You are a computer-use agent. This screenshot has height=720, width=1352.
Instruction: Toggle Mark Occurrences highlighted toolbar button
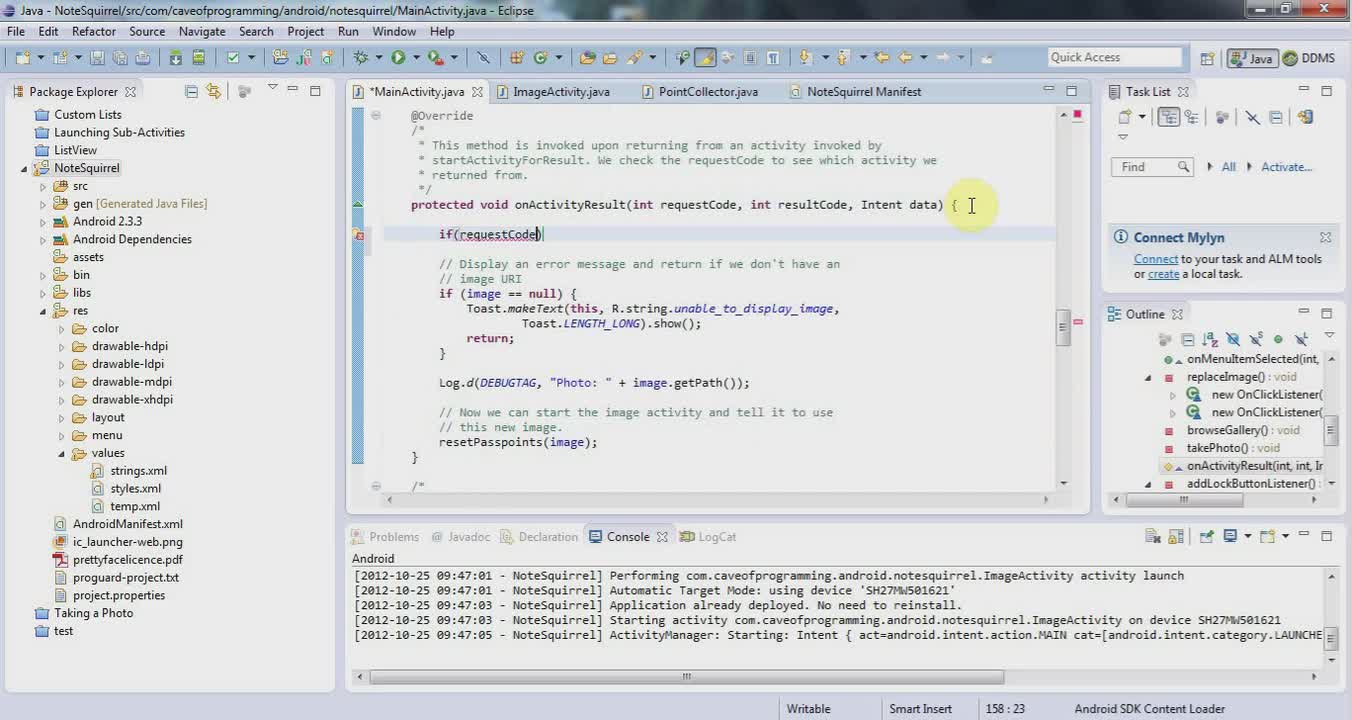pyautogui.click(x=705, y=58)
